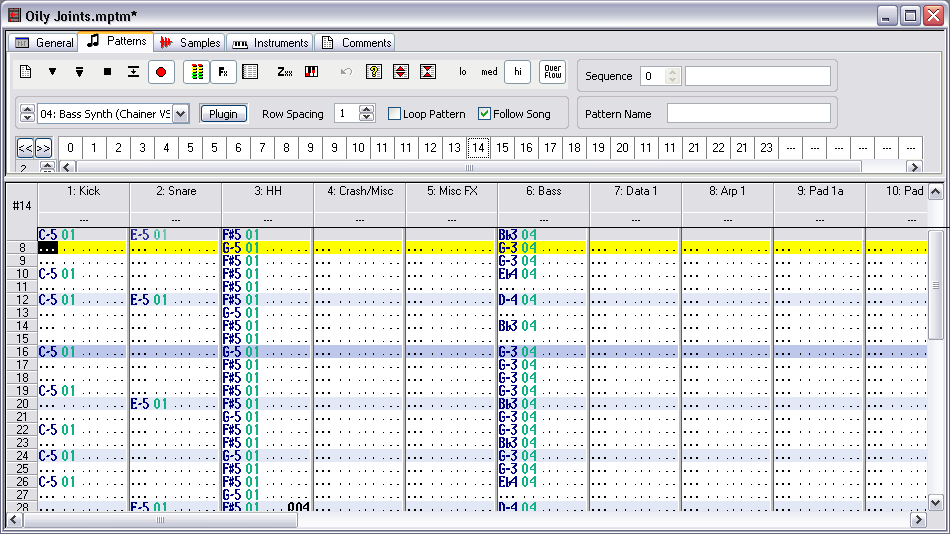This screenshot has width=950, height=534.
Task: Open the Zxx macro editor icon
Action: click(x=285, y=72)
